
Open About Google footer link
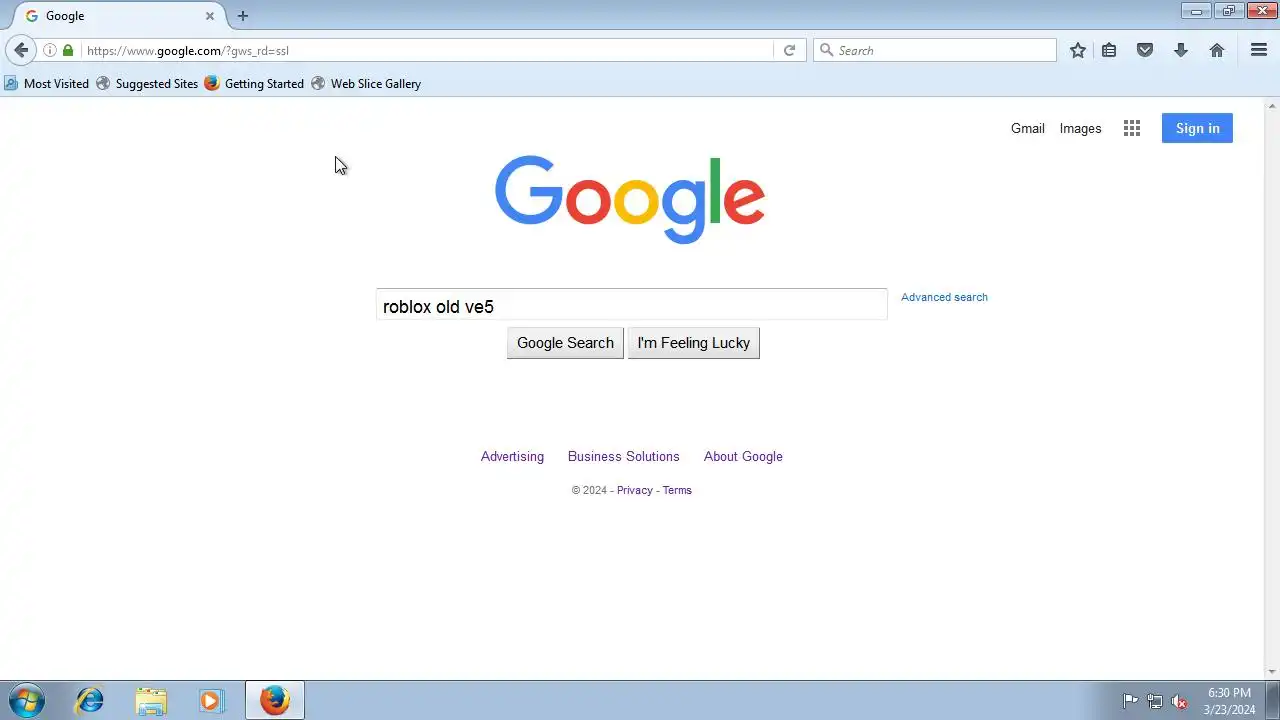coord(743,456)
